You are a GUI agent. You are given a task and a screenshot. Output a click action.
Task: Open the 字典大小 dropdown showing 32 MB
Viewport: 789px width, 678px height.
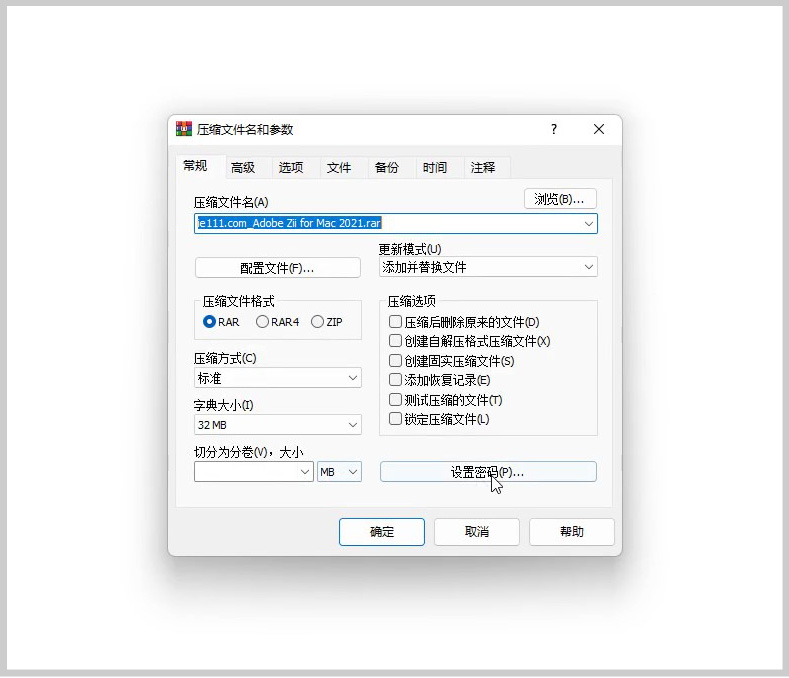[278, 425]
